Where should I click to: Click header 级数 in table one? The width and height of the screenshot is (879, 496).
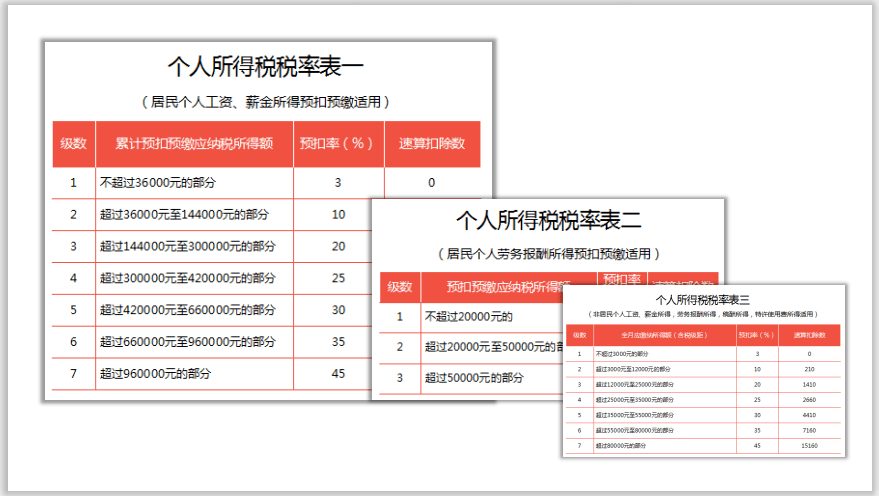point(73,143)
